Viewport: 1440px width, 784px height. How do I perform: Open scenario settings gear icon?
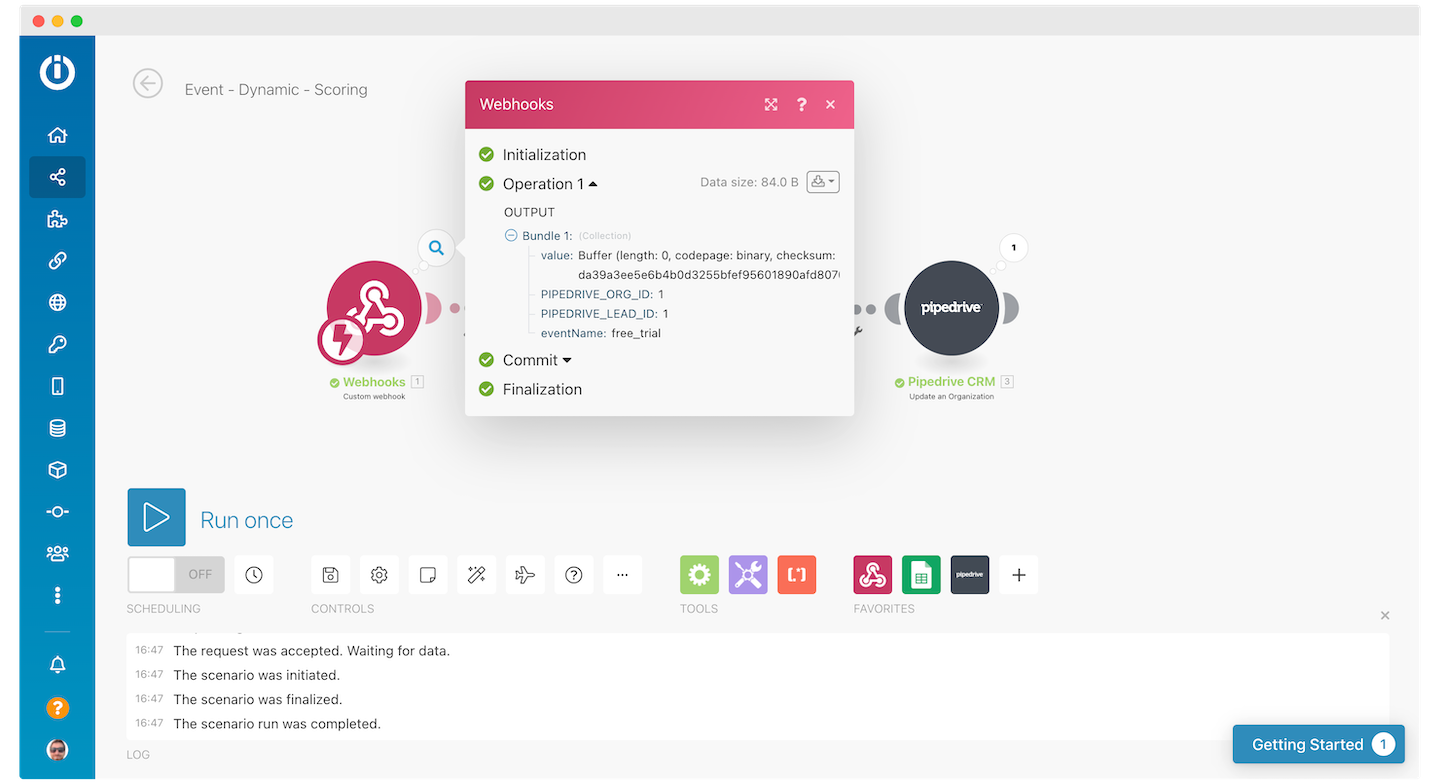pyautogui.click(x=379, y=575)
